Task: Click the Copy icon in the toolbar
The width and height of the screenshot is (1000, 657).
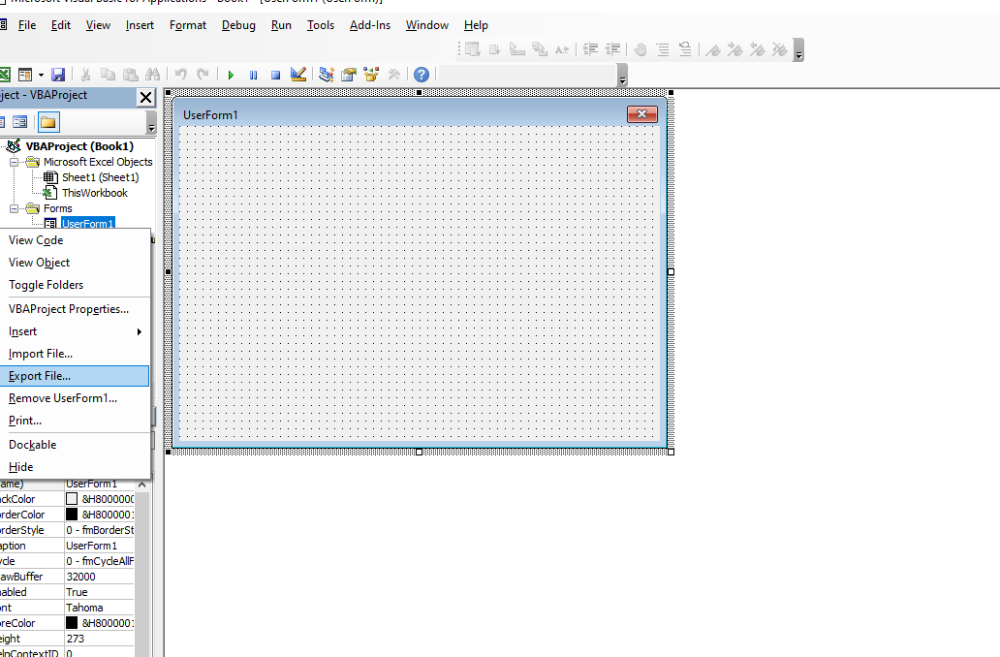Action: (x=108, y=75)
